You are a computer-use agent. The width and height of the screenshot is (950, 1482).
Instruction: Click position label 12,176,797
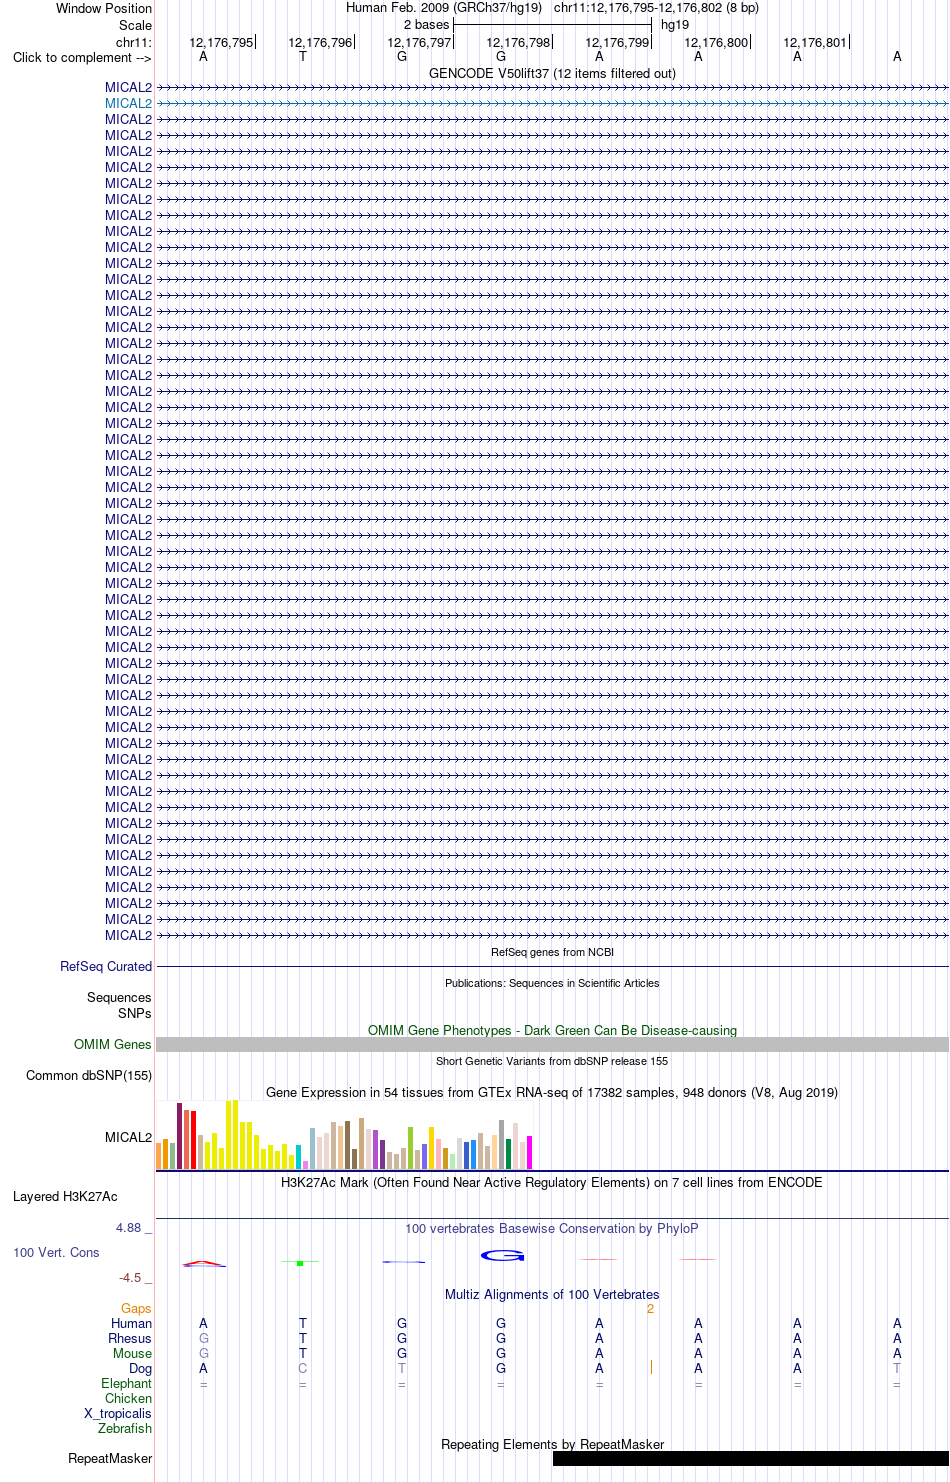tap(419, 42)
